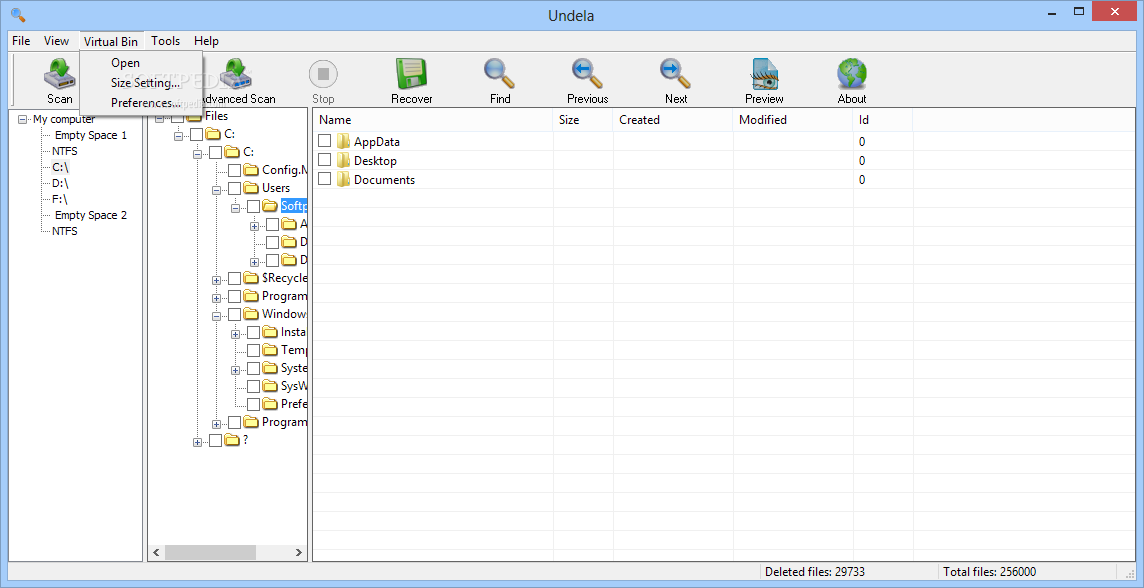This screenshot has width=1144, height=588.
Task: Click the Users folder icon in tree
Action: coord(251,188)
